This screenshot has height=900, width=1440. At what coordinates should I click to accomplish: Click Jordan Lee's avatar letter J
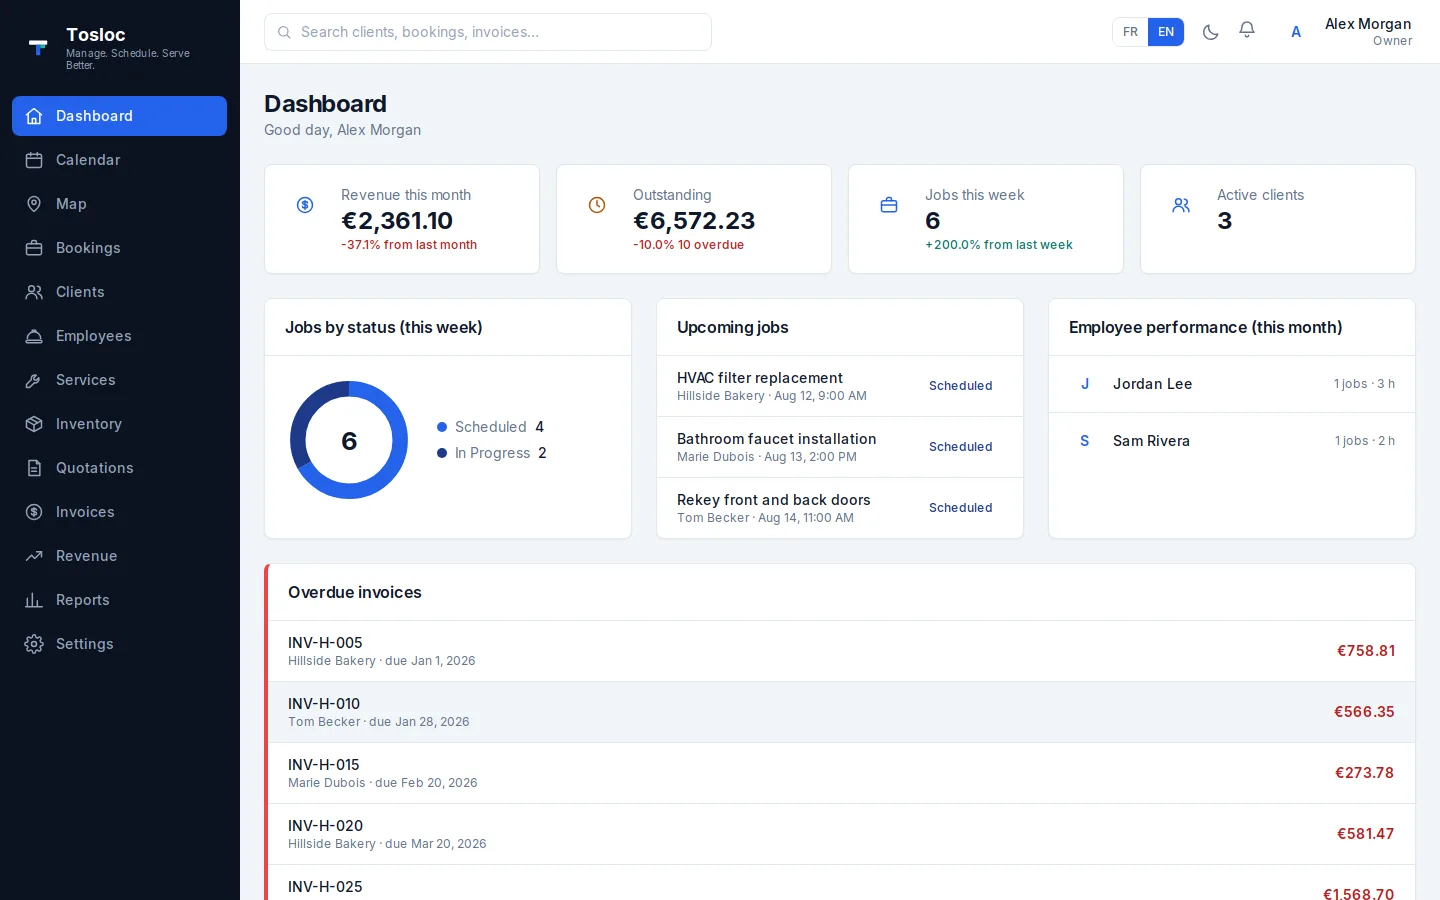point(1085,384)
